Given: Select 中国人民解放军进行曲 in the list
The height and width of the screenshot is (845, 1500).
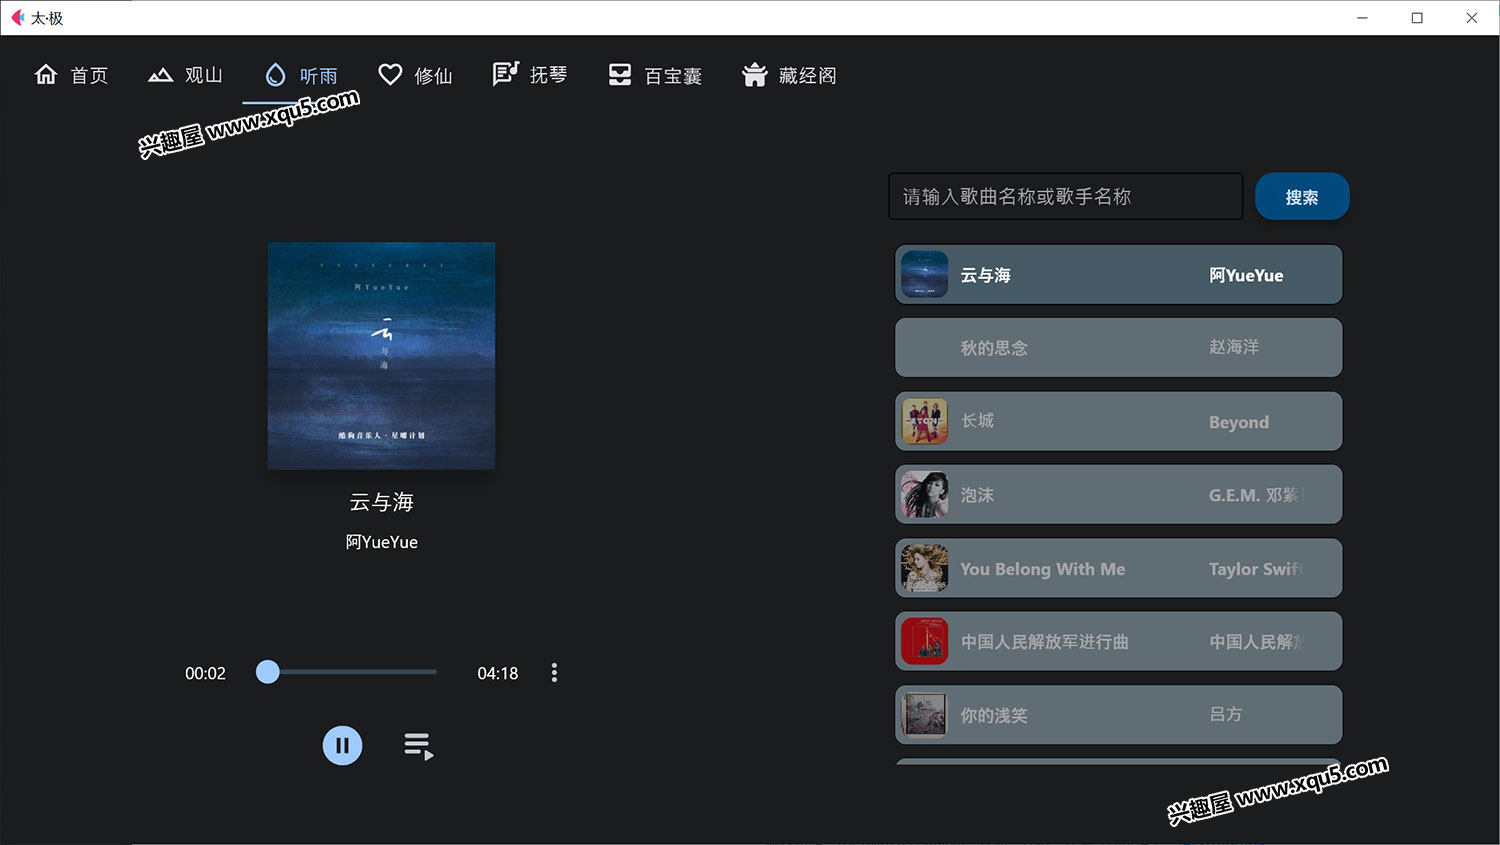Looking at the screenshot, I should 1118,641.
